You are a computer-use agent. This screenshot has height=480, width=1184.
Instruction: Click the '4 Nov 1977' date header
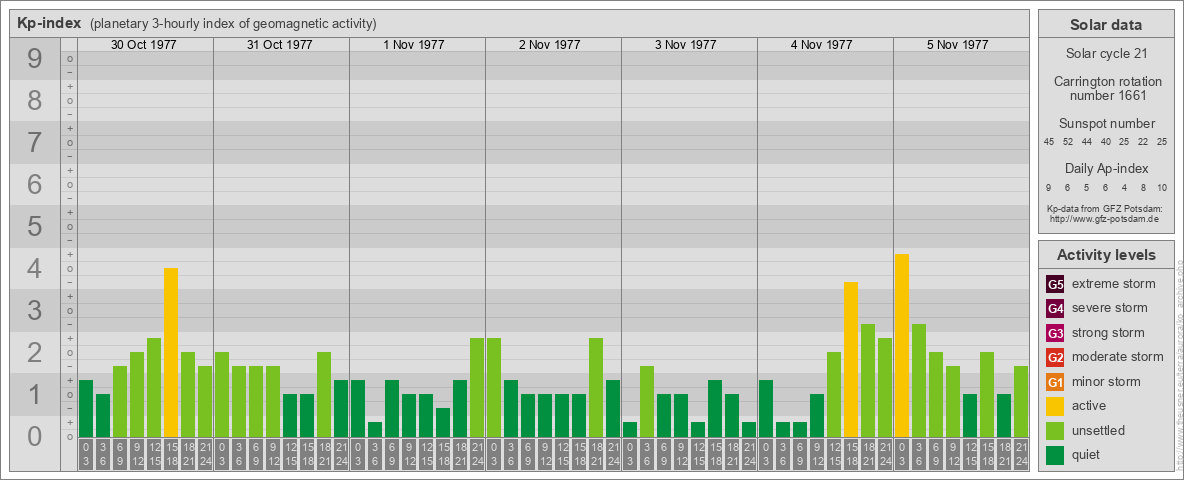coord(822,45)
